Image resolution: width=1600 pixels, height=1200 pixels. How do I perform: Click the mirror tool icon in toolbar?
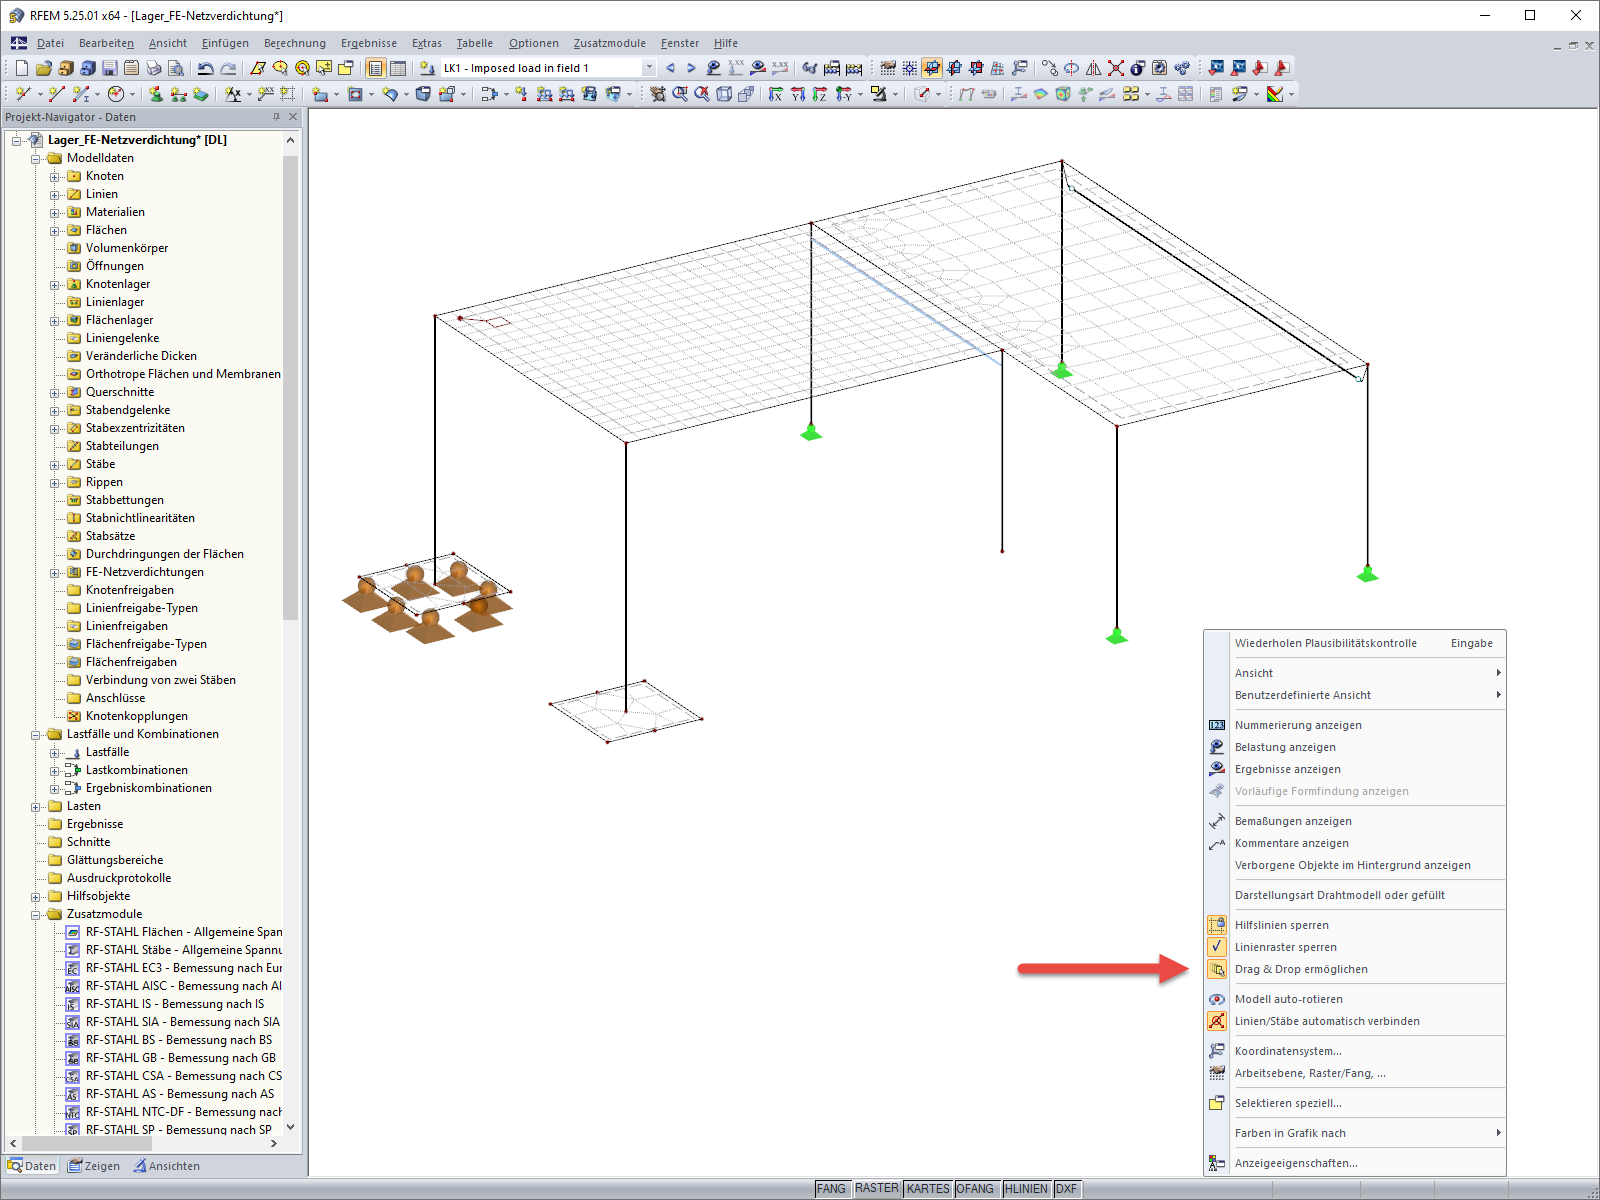coord(1094,68)
